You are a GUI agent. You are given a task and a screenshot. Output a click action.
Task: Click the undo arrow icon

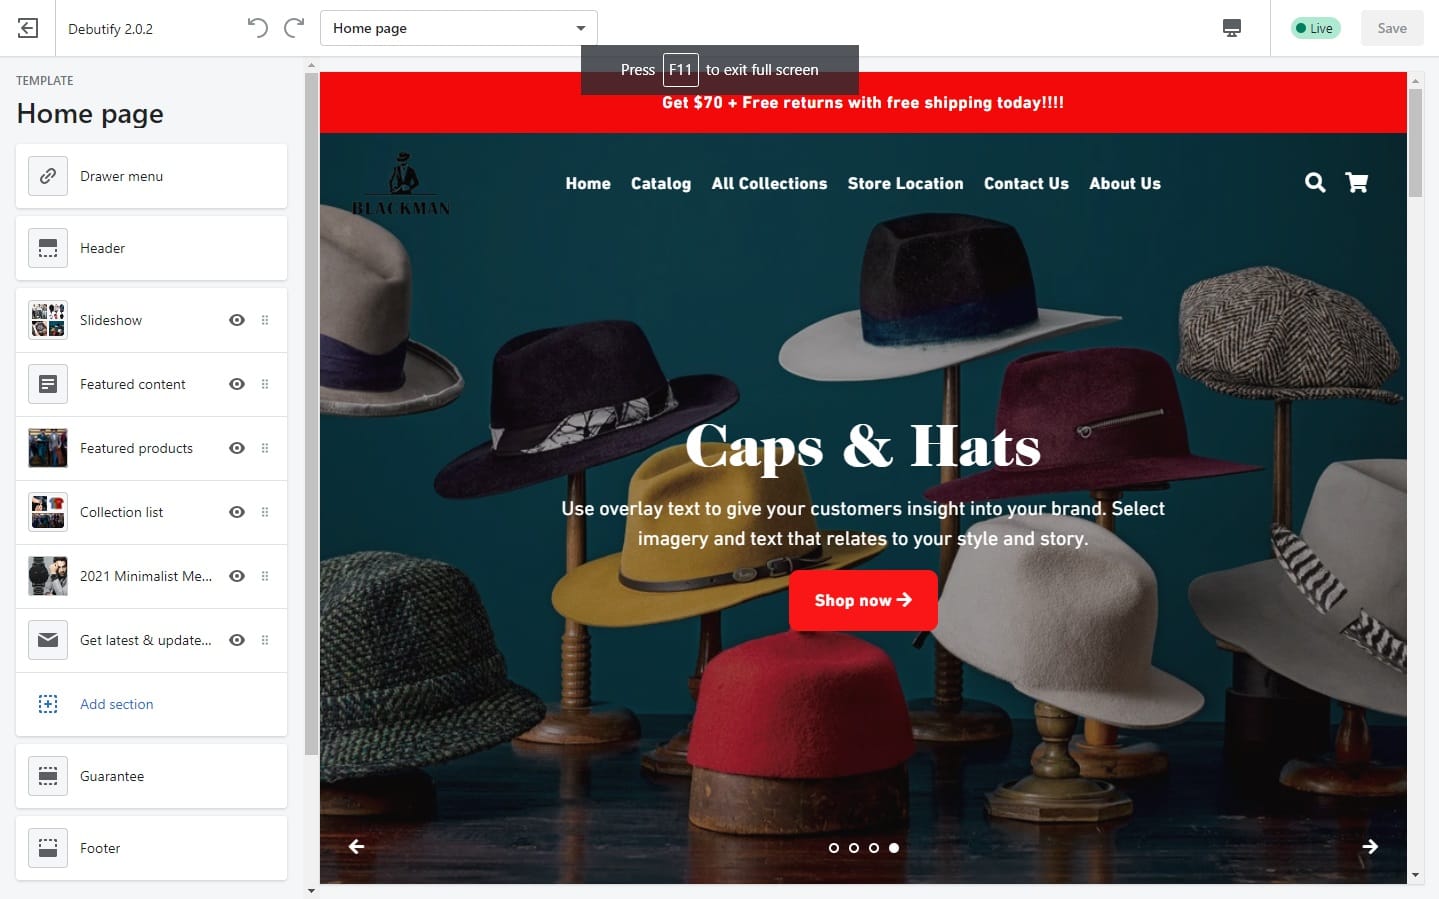[258, 28]
